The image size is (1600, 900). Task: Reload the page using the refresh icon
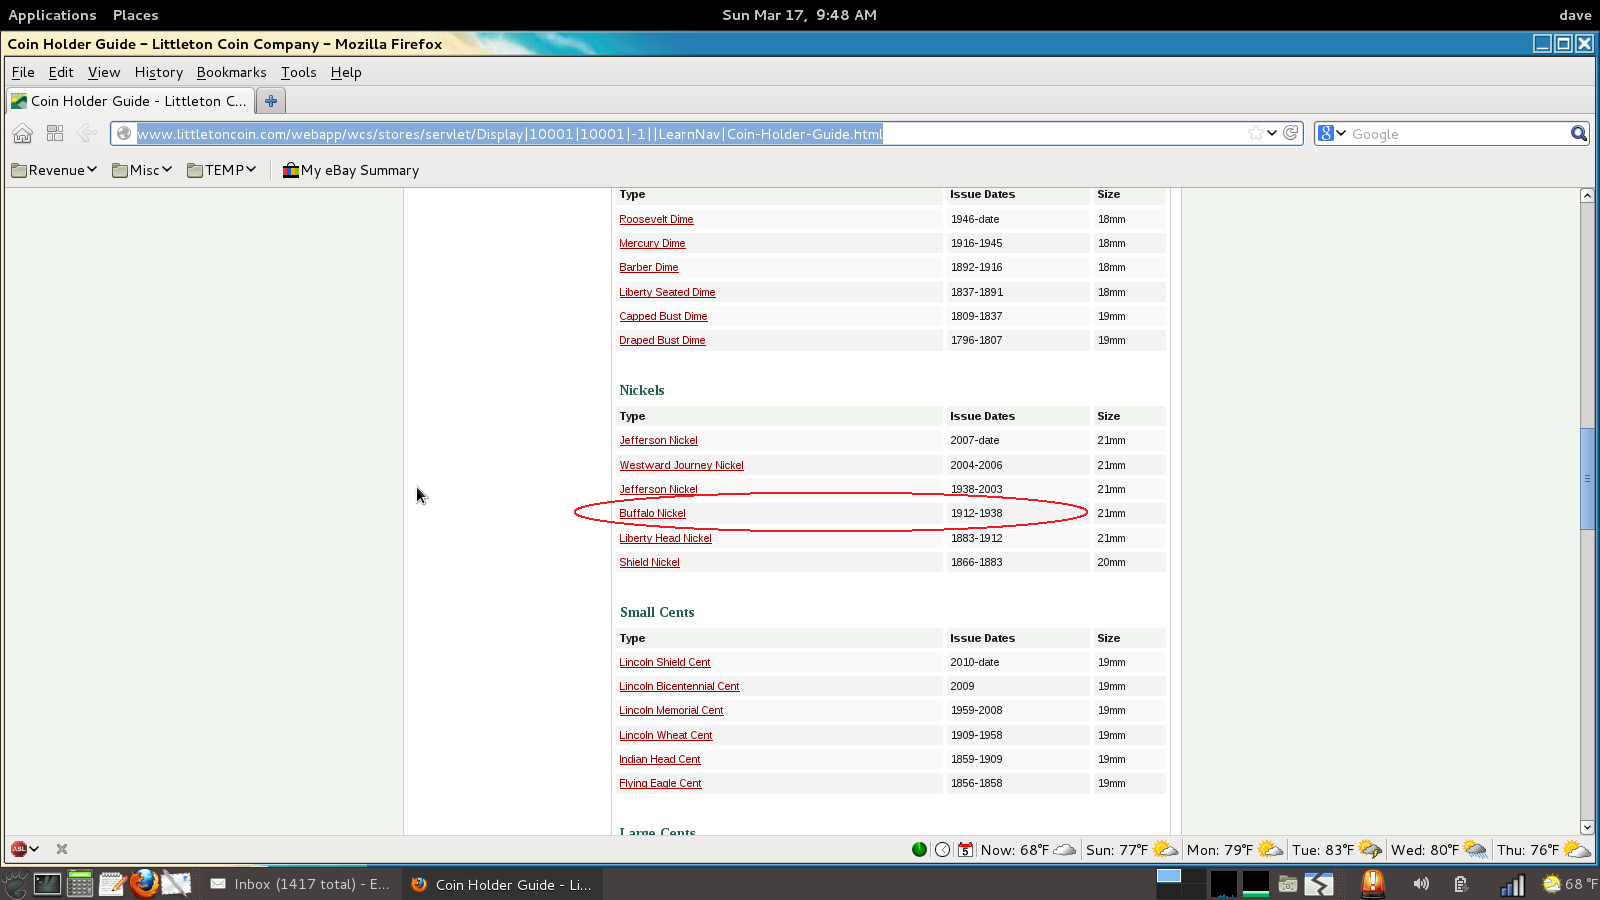pyautogui.click(x=1291, y=133)
